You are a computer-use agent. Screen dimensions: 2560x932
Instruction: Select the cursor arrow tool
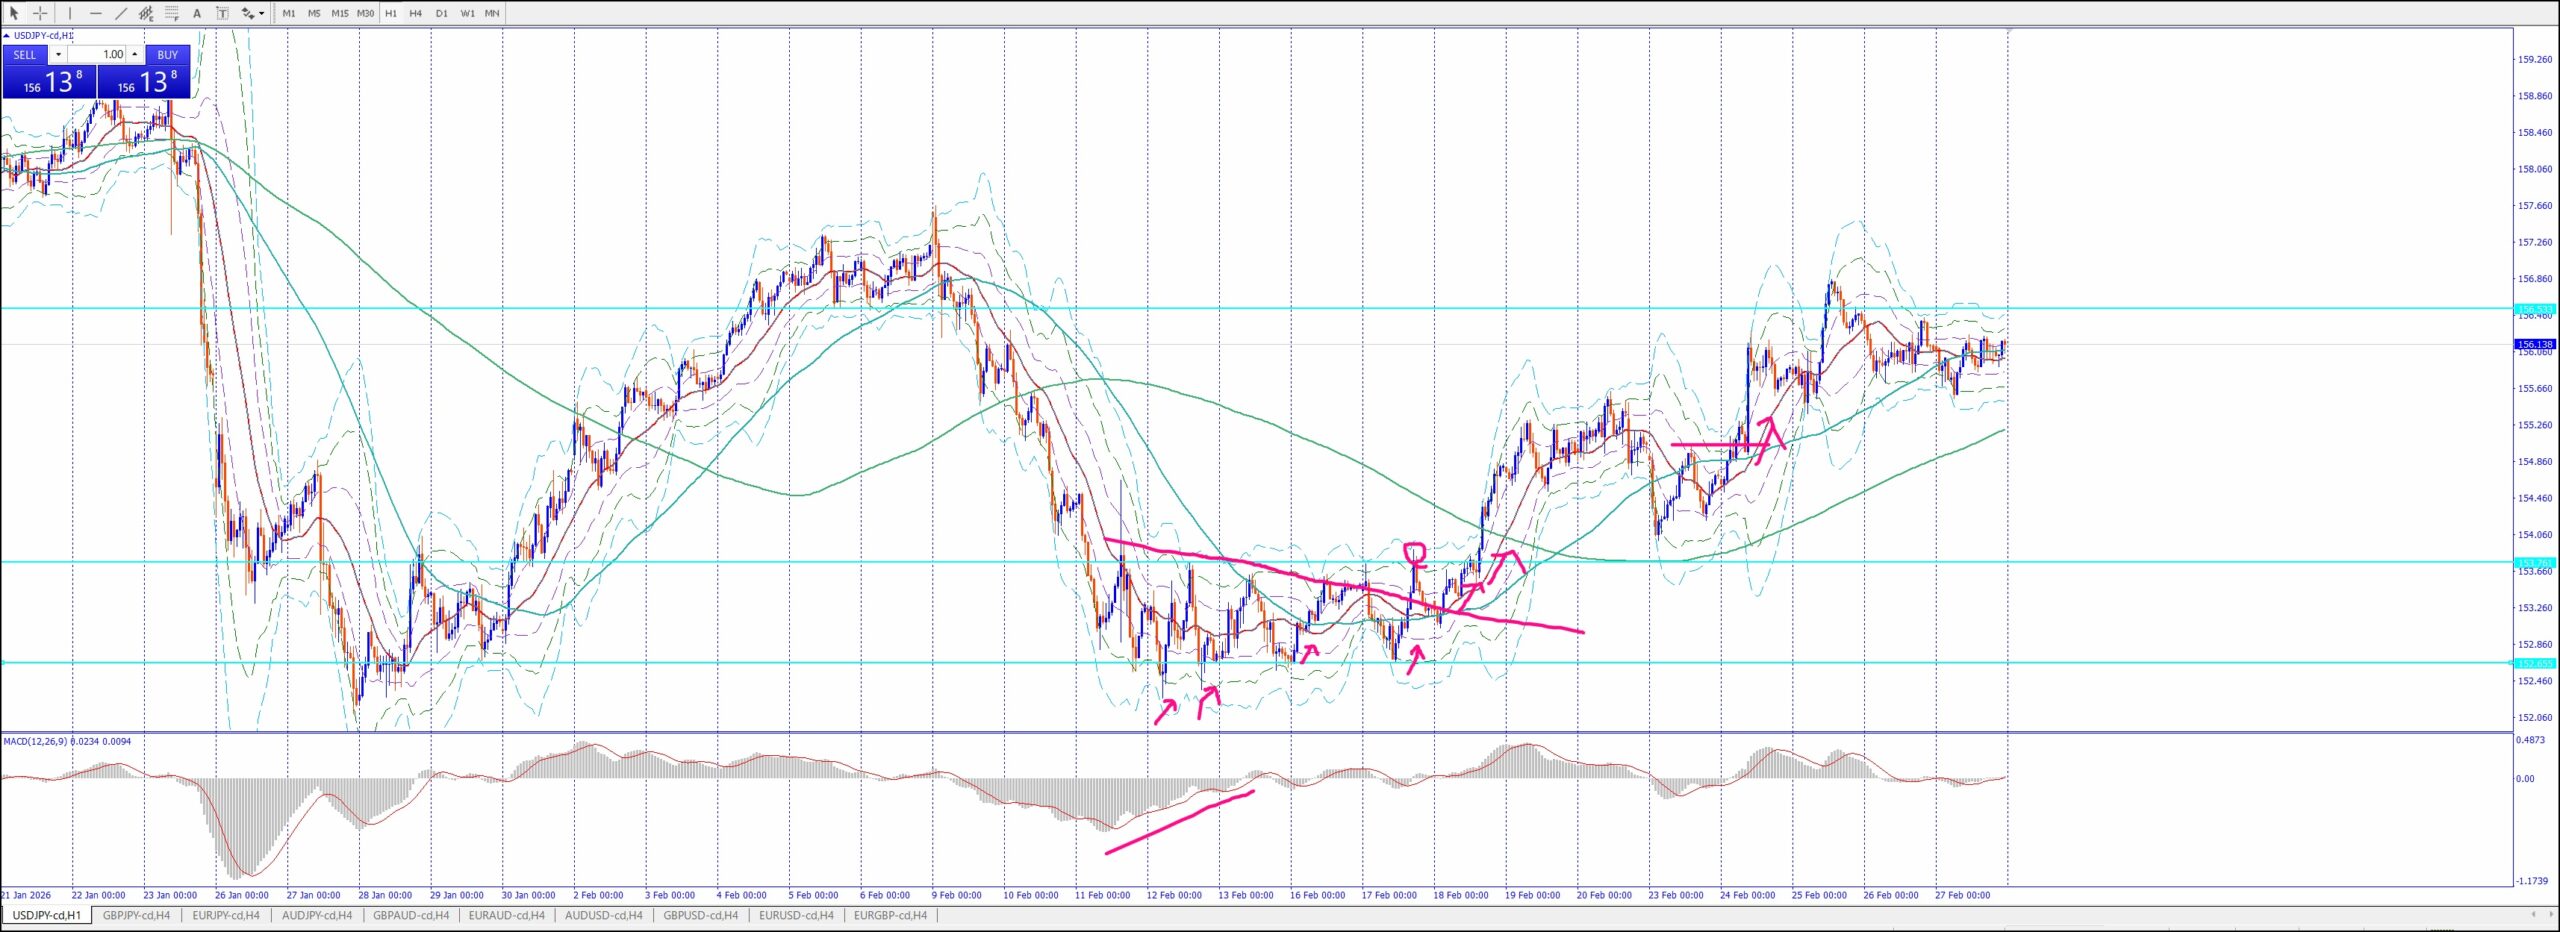tap(14, 13)
